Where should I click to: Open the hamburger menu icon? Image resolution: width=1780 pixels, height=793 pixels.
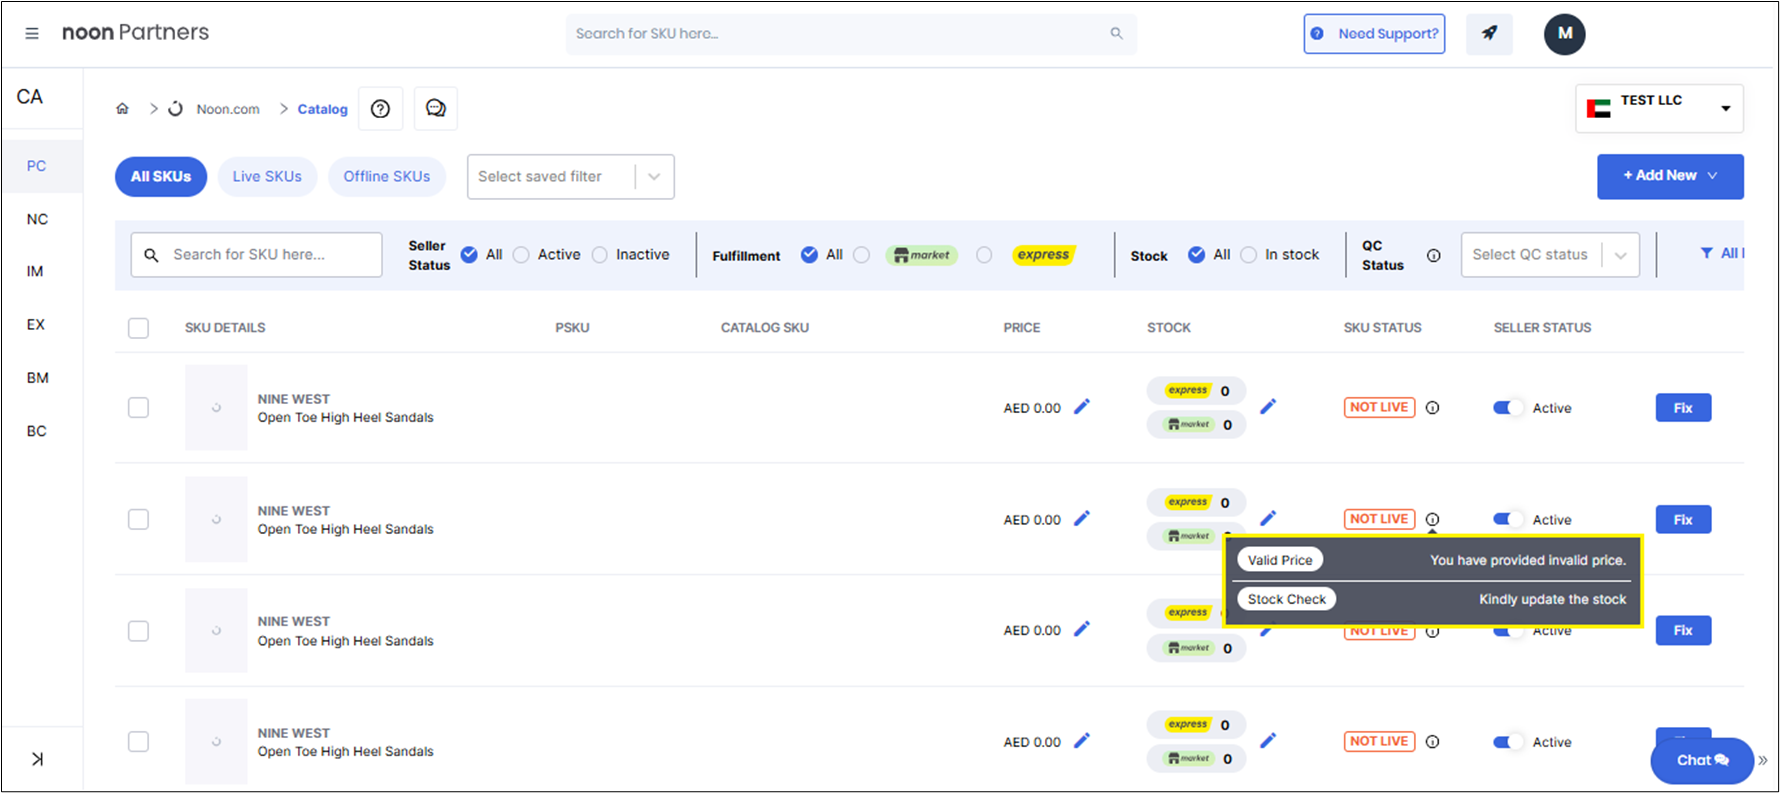tap(32, 33)
